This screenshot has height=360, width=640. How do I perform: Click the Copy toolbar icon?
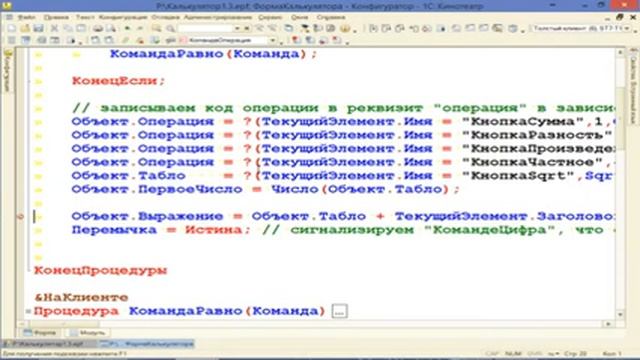click(x=68, y=28)
